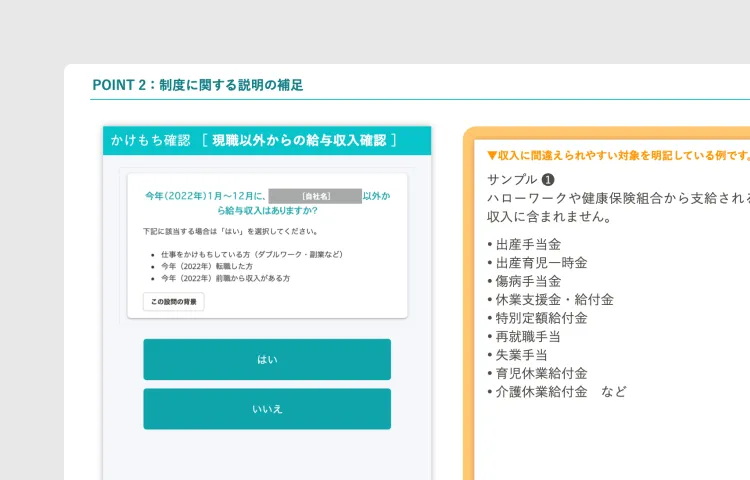
Task: Click the gray [自社名] placeholder box
Action: click(x=314, y=196)
